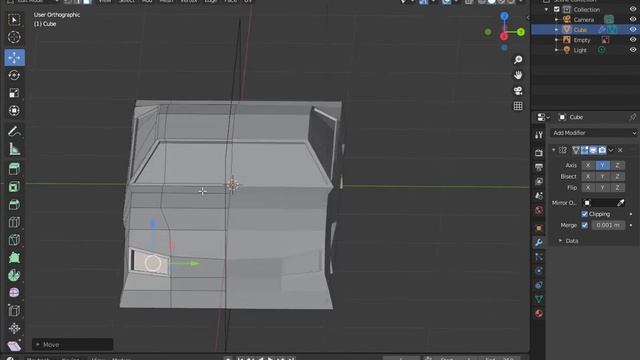This screenshot has height=360, width=640.
Task: Select the Inset Faces tool
Action: click(14, 187)
